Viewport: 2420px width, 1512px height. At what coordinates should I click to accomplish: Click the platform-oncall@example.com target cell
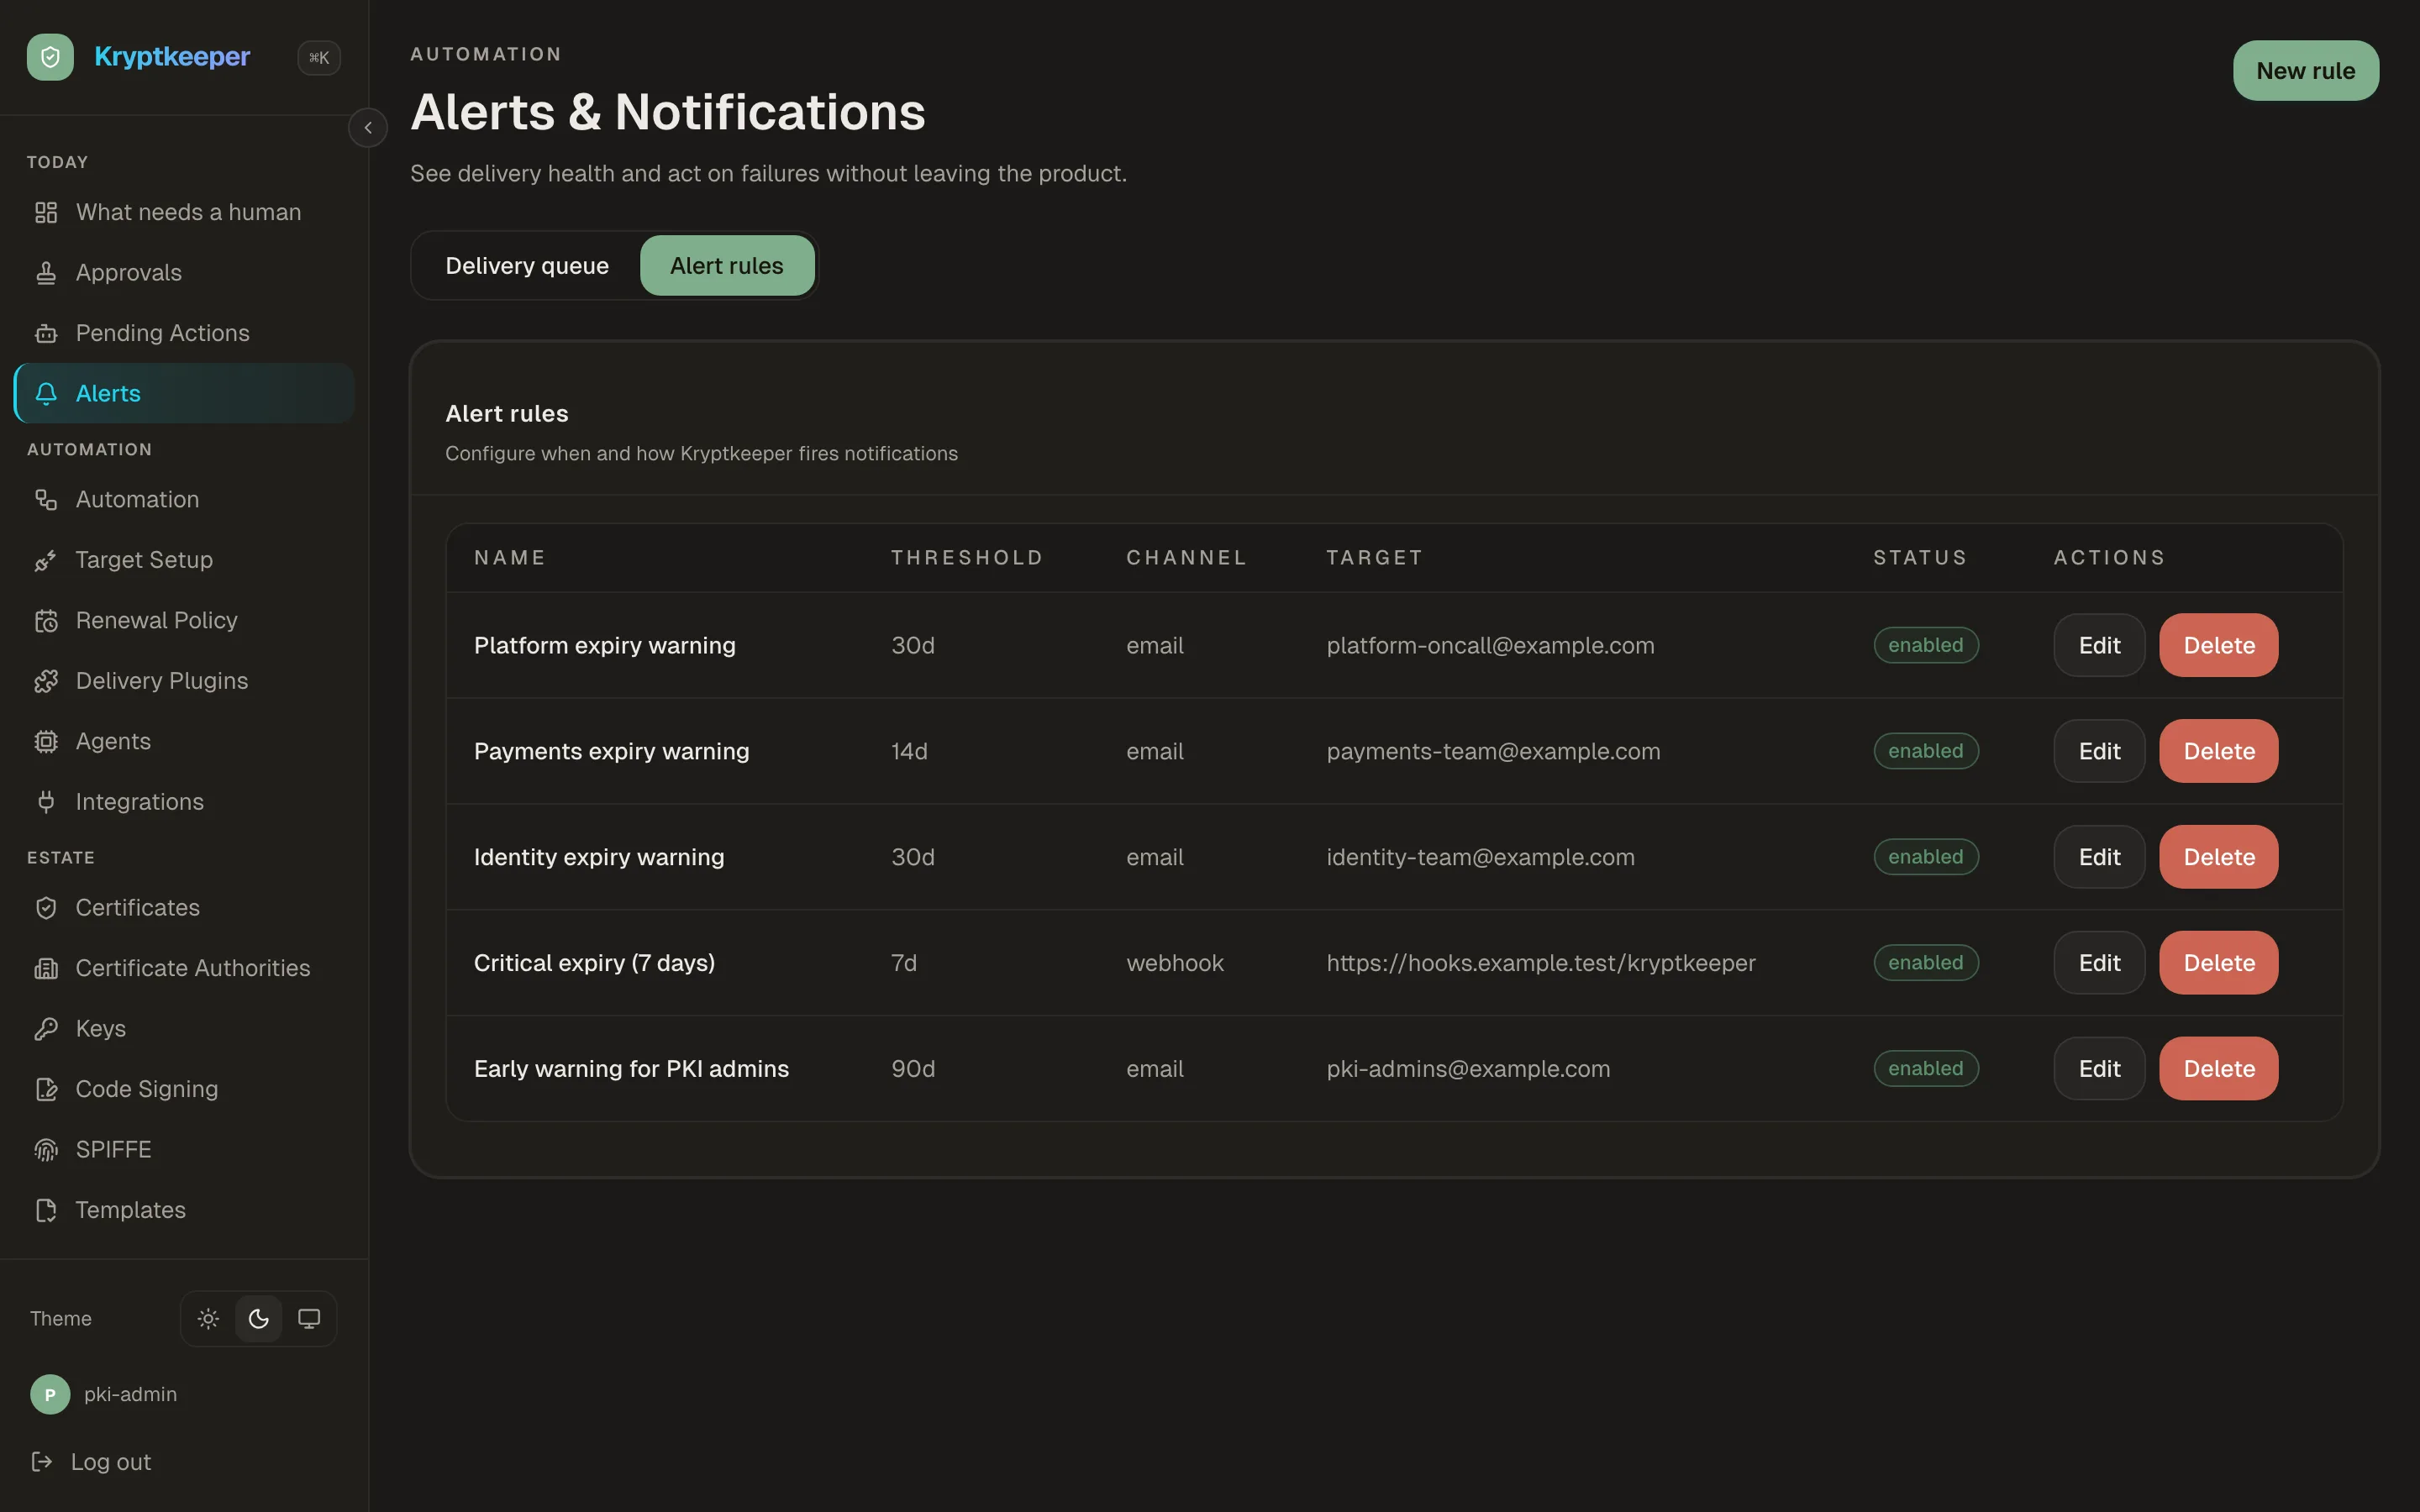click(1490, 645)
